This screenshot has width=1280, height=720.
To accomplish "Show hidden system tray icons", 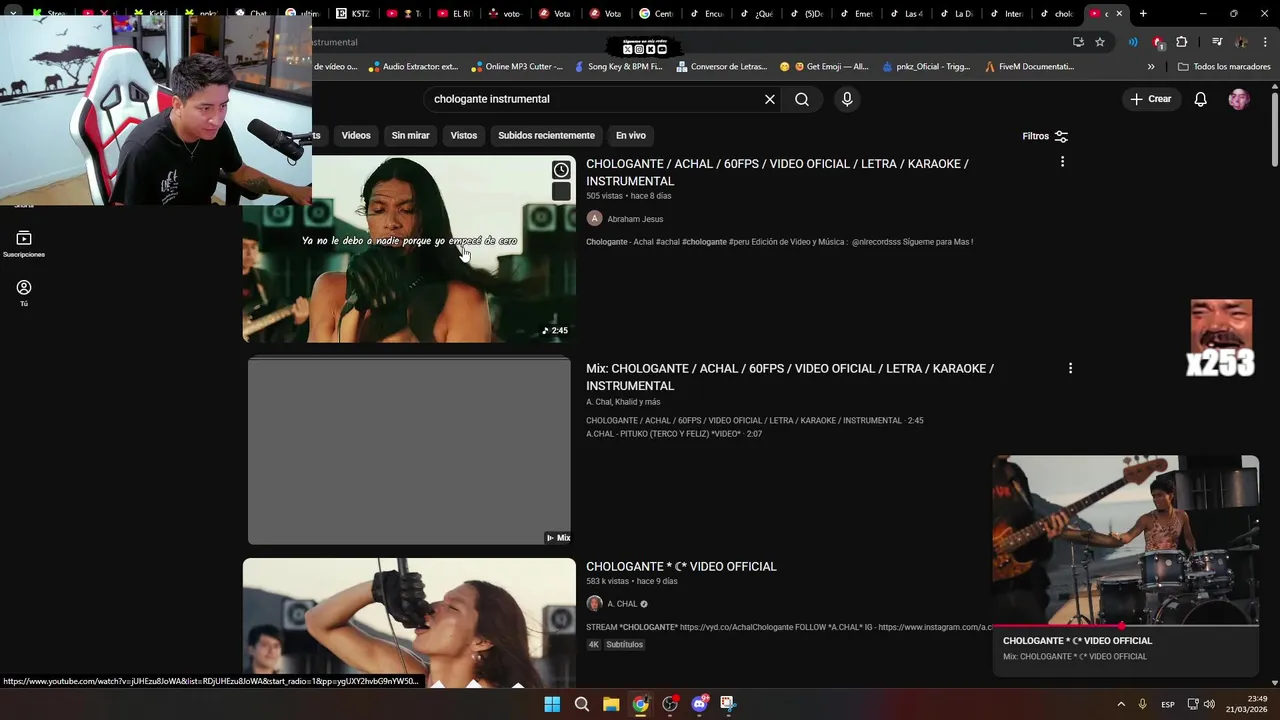I will click(x=1121, y=704).
